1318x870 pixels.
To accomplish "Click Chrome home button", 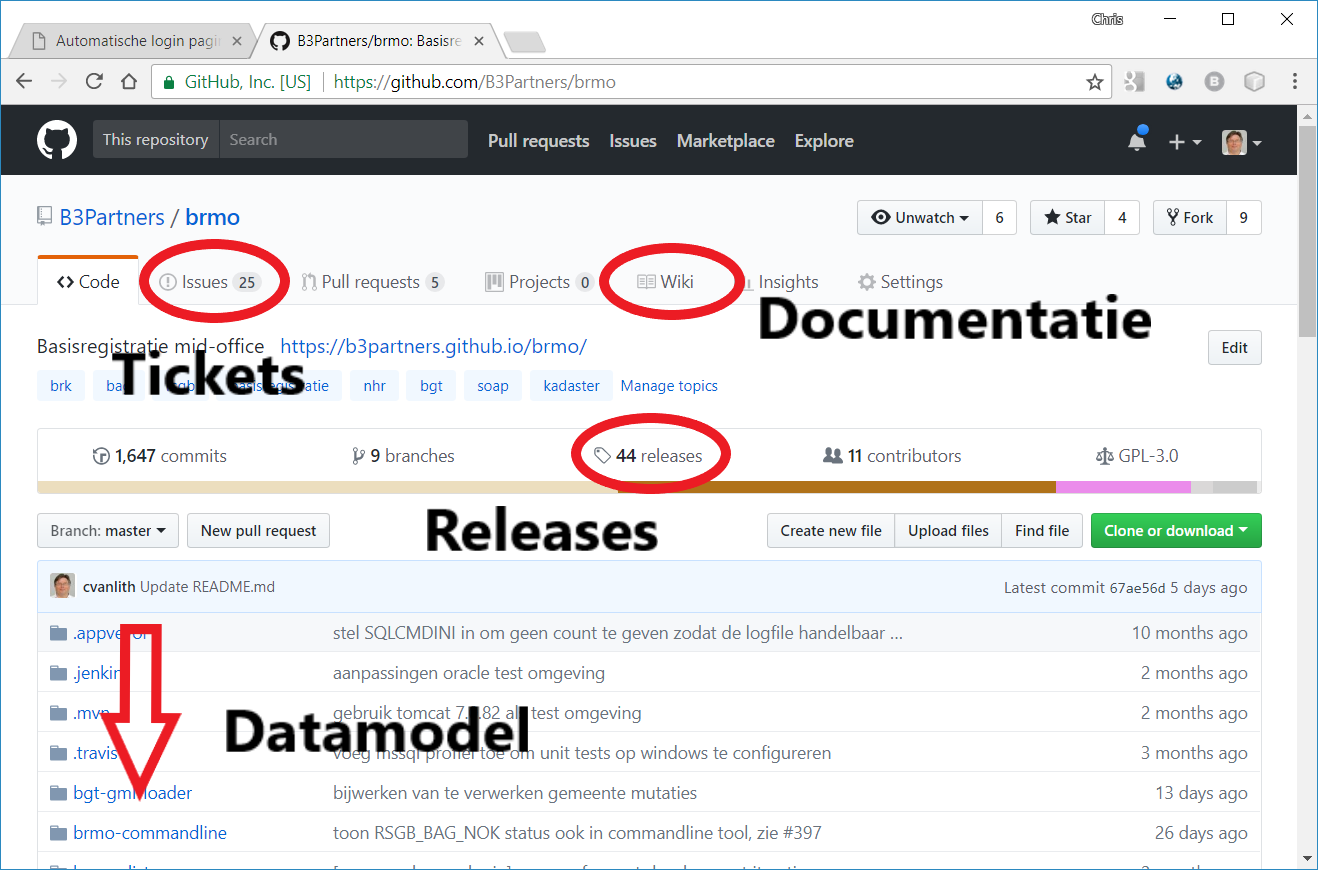I will pyautogui.click(x=129, y=82).
